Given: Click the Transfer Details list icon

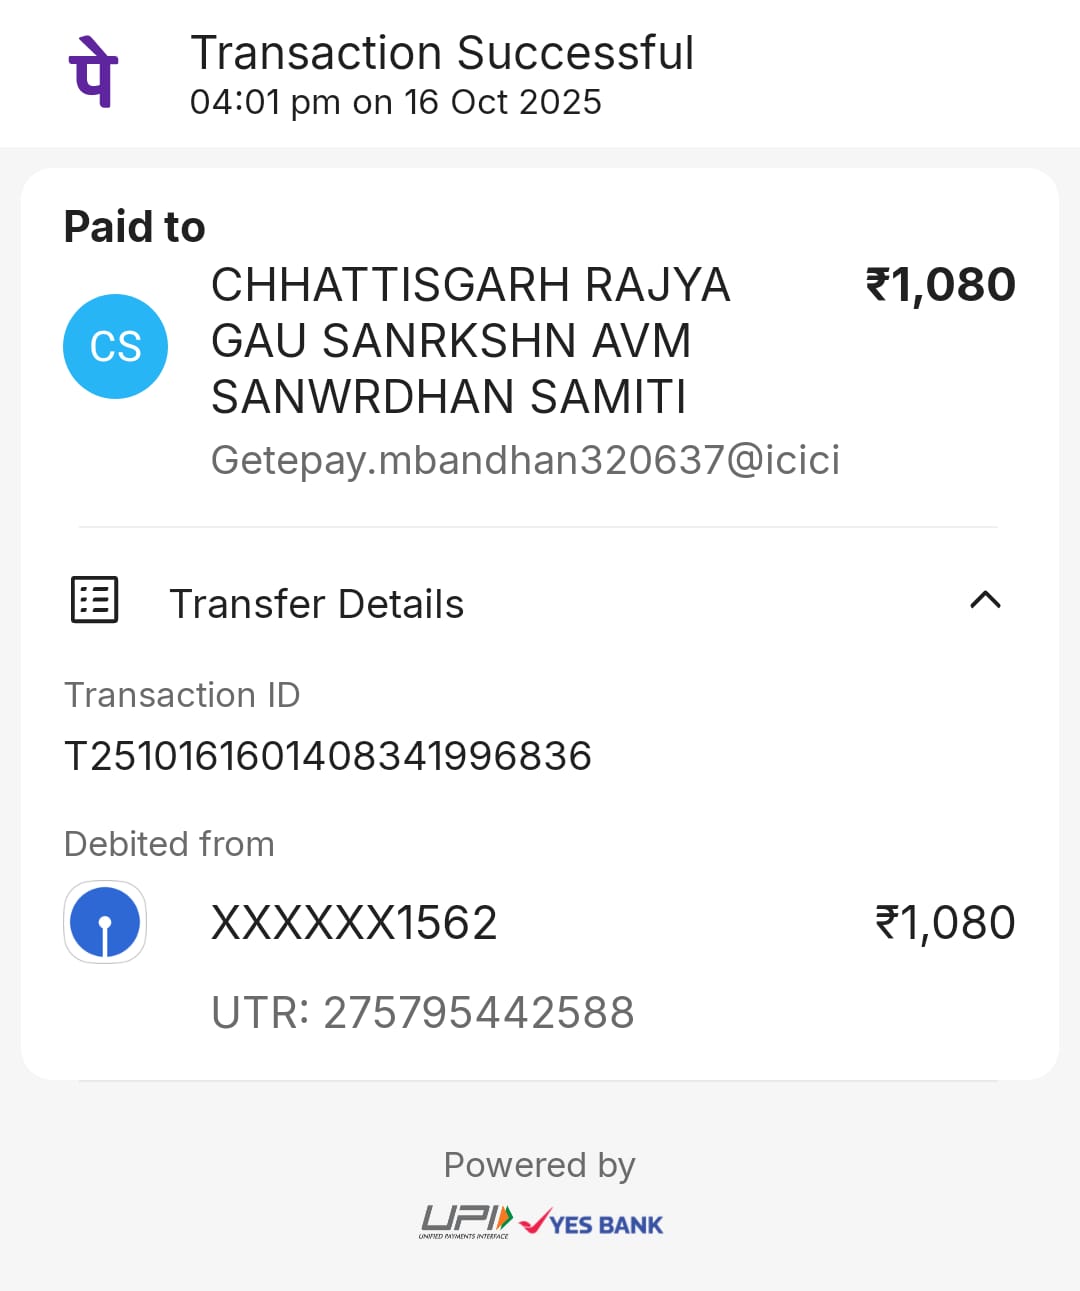Looking at the screenshot, I should pos(95,600).
